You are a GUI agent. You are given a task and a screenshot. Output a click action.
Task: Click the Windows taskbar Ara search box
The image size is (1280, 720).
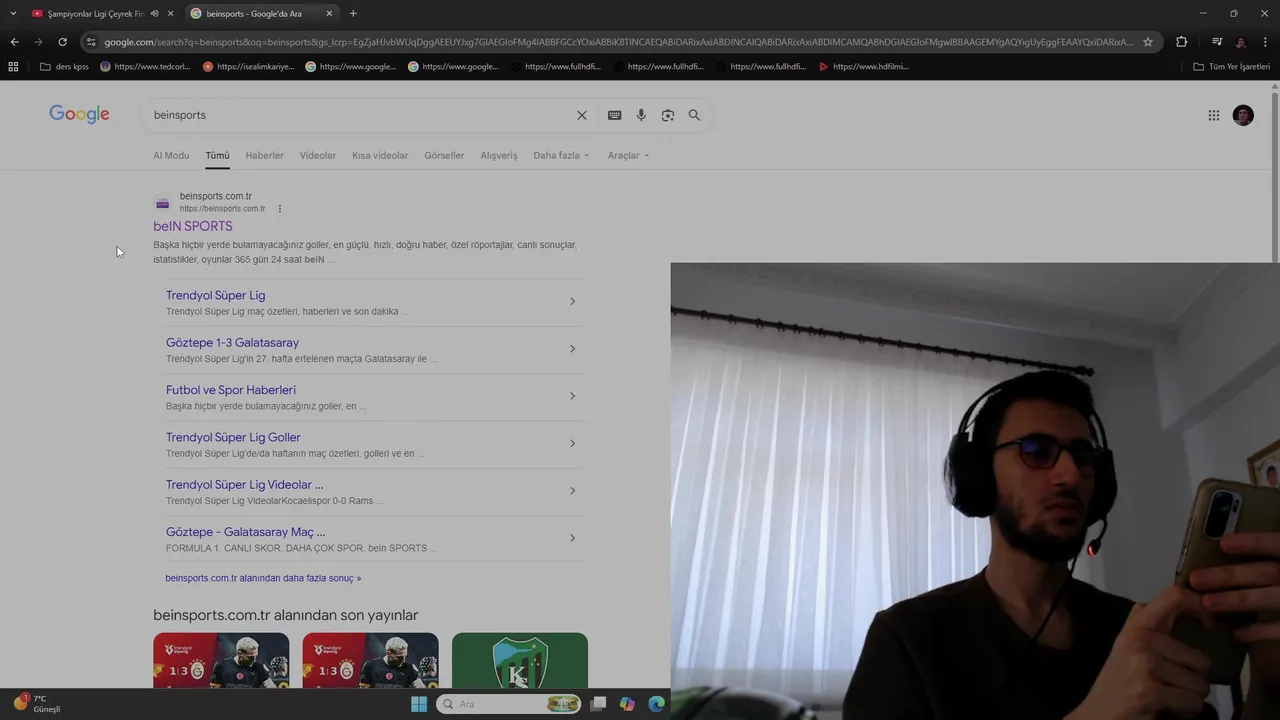pos(510,704)
